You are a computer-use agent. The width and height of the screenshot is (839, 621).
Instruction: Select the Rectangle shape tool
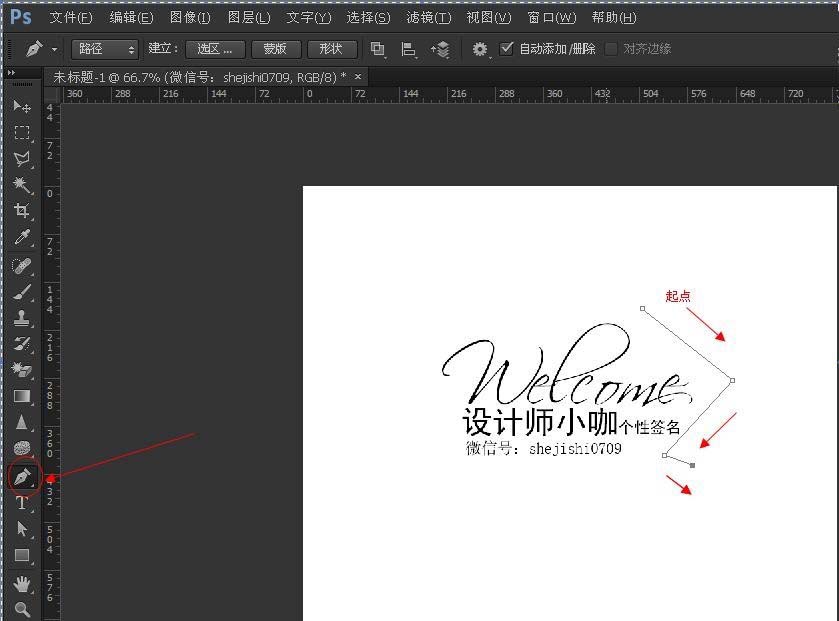tap(21, 555)
